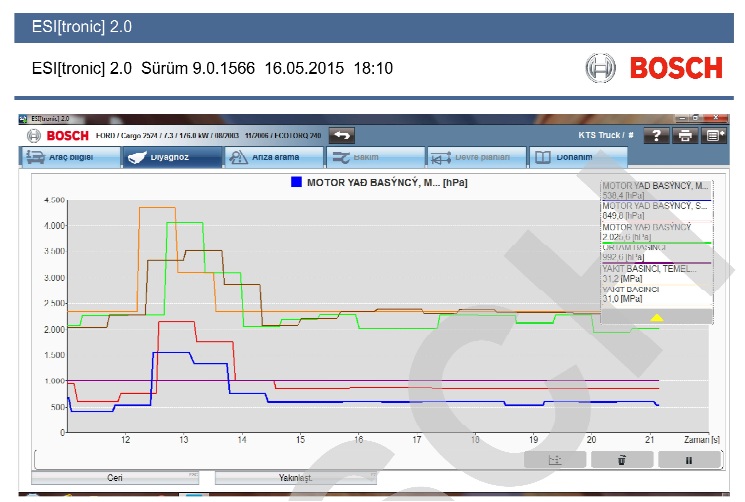Select MOTOR YAĞ BASINCI 2.025,6 legend entry
This screenshot has height=502, width=745.
click(656, 232)
